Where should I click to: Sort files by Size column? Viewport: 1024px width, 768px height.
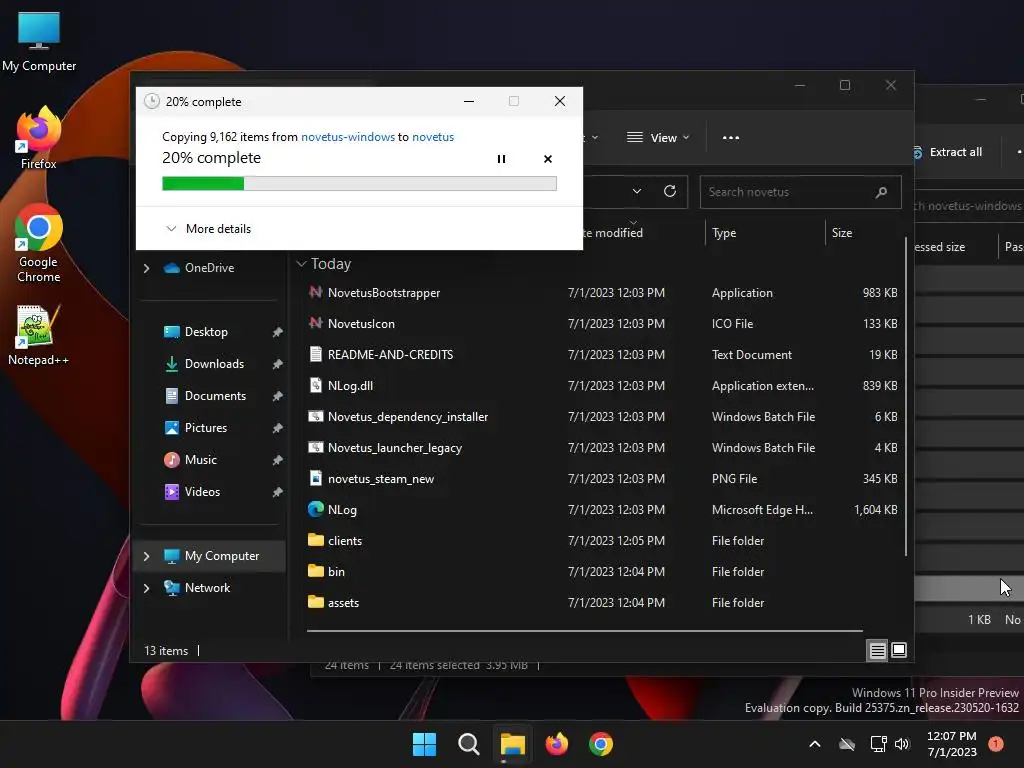863,232
